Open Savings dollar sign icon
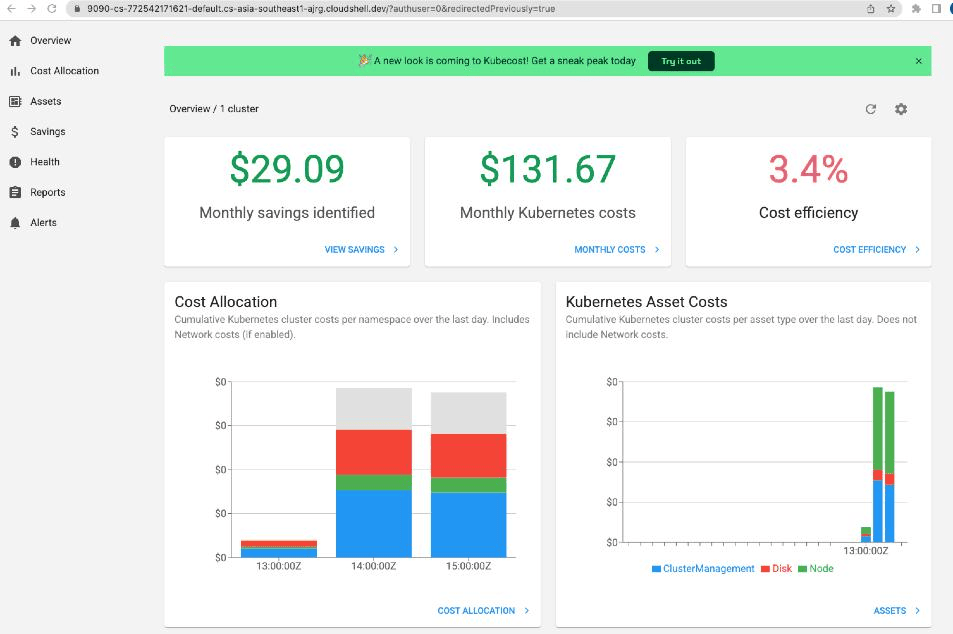Viewport: 953px width, 634px height. tap(15, 132)
